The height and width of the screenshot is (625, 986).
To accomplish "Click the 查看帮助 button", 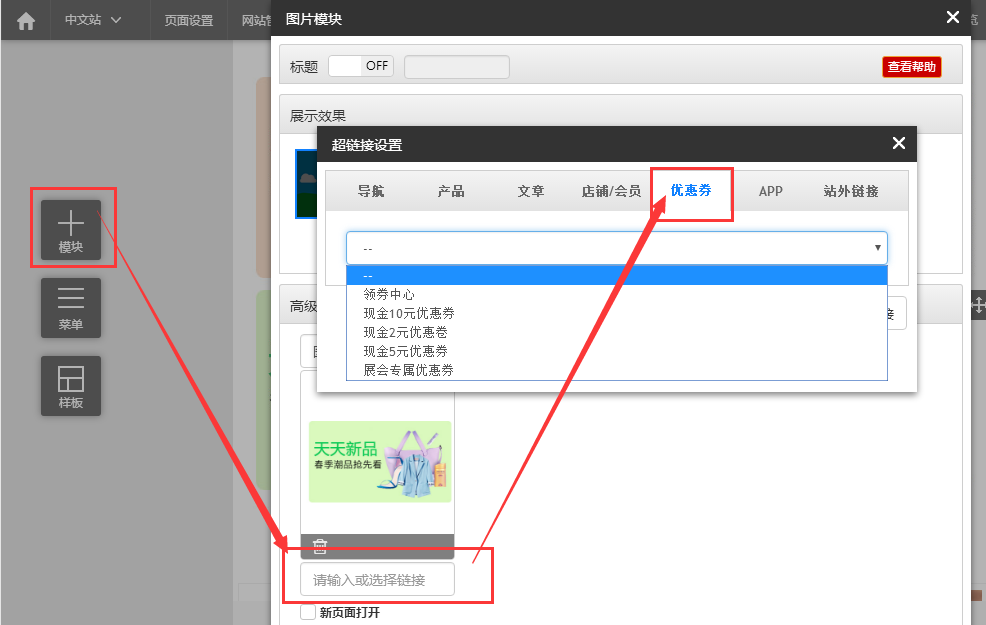I will coord(911,67).
